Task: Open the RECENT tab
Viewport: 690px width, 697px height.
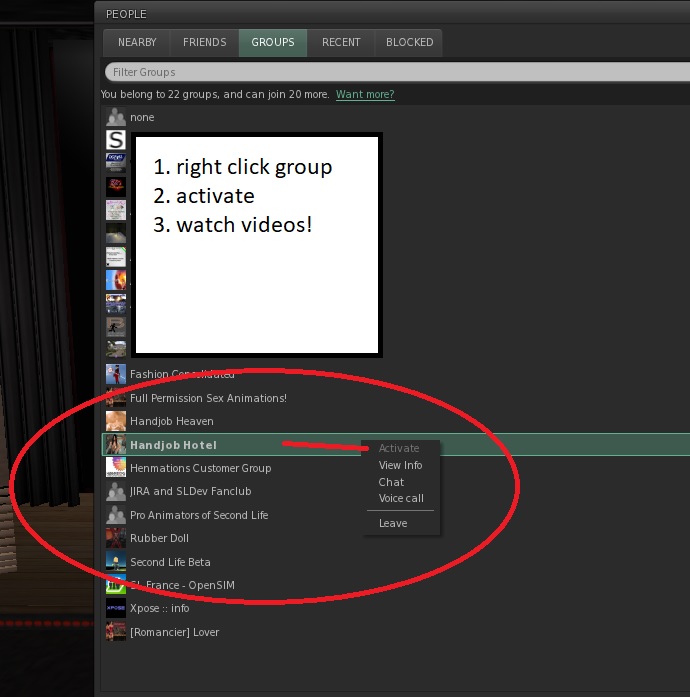Action: (341, 43)
